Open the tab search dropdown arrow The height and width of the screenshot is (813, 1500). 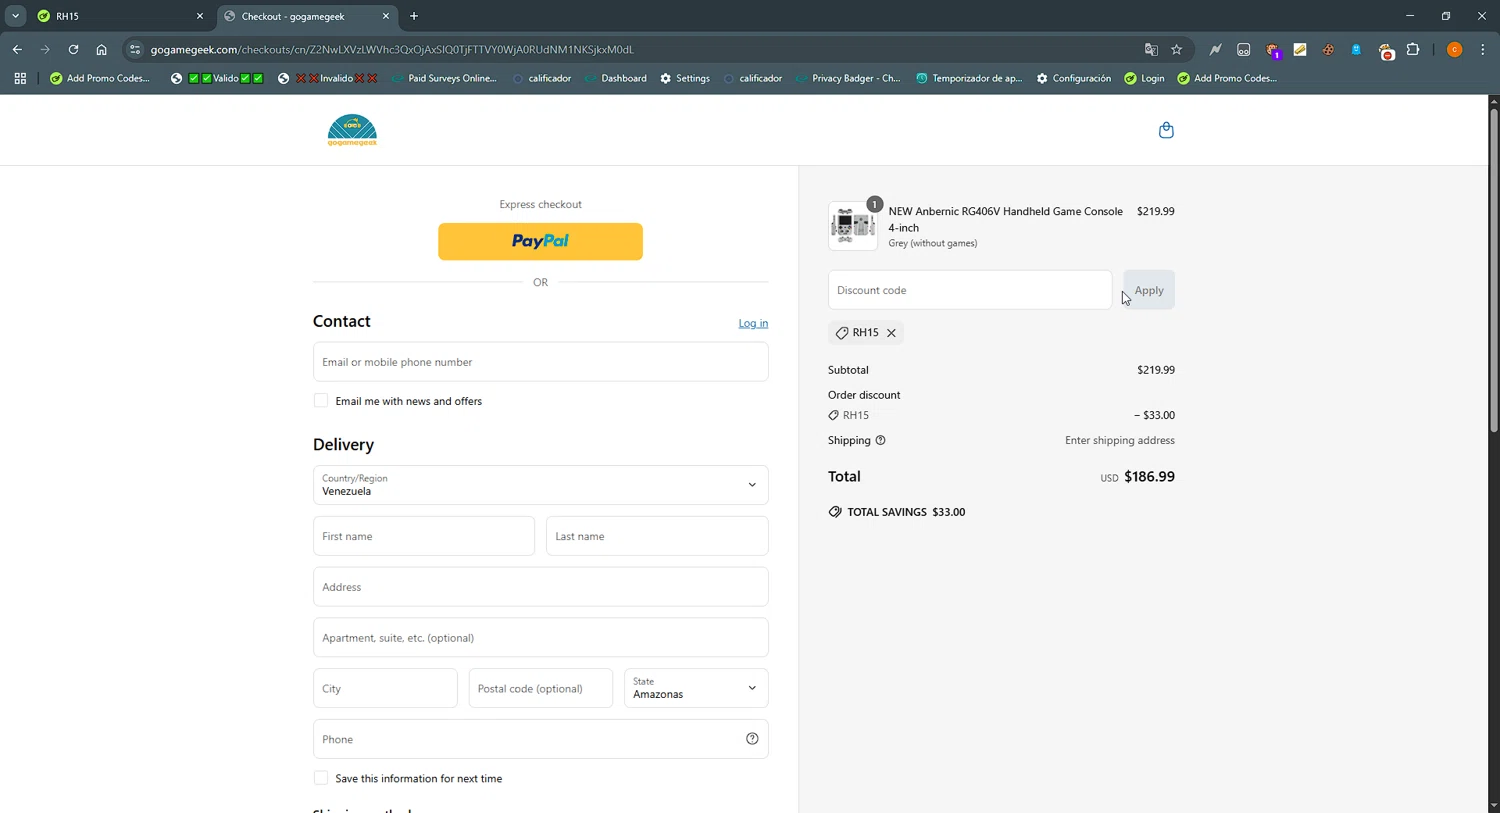pos(15,16)
